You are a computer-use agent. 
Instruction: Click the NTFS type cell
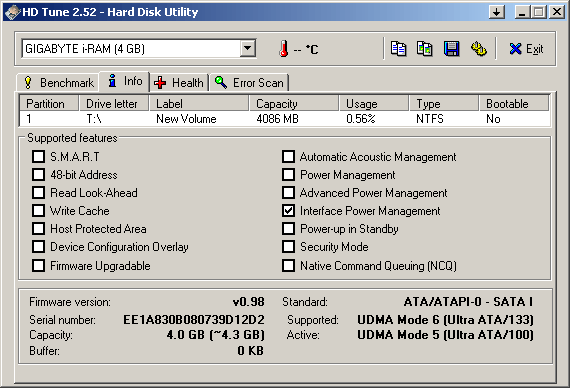tap(430, 119)
